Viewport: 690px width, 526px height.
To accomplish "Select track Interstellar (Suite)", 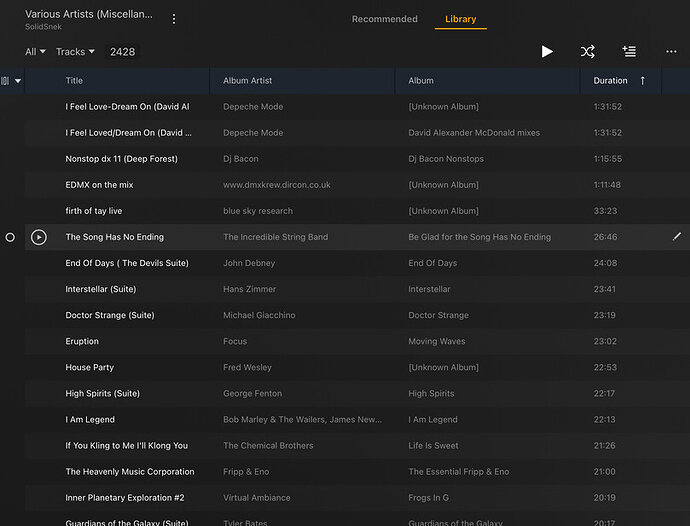I will pos(101,289).
